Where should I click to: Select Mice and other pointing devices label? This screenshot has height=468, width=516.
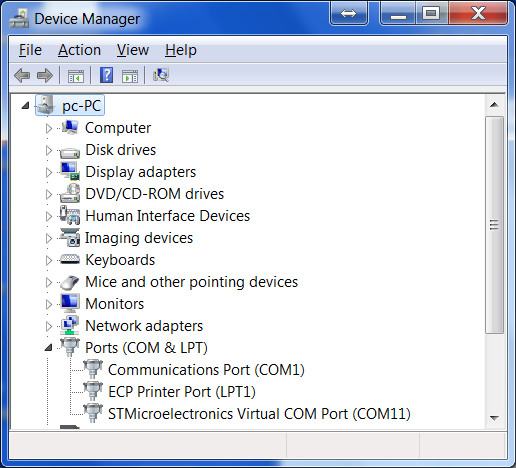click(x=192, y=282)
